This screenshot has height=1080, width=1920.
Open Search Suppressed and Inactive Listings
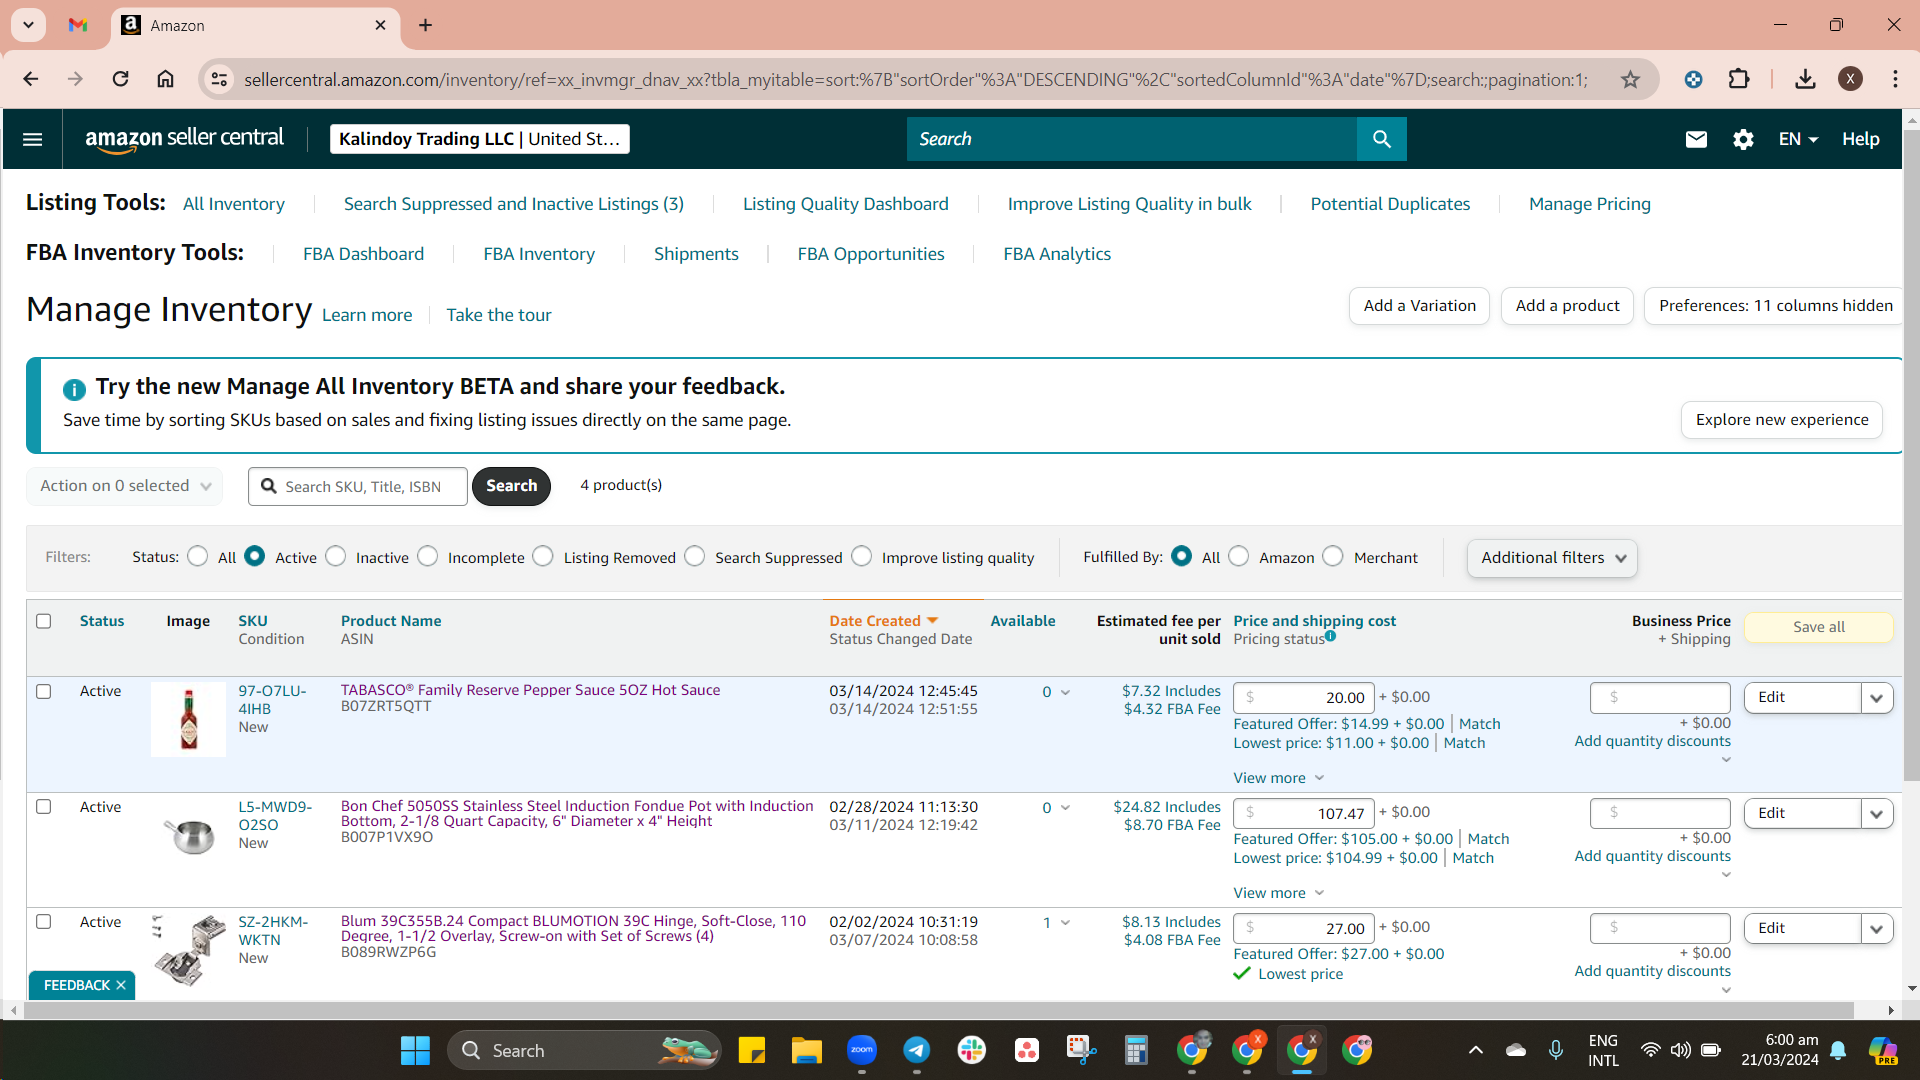pos(514,204)
